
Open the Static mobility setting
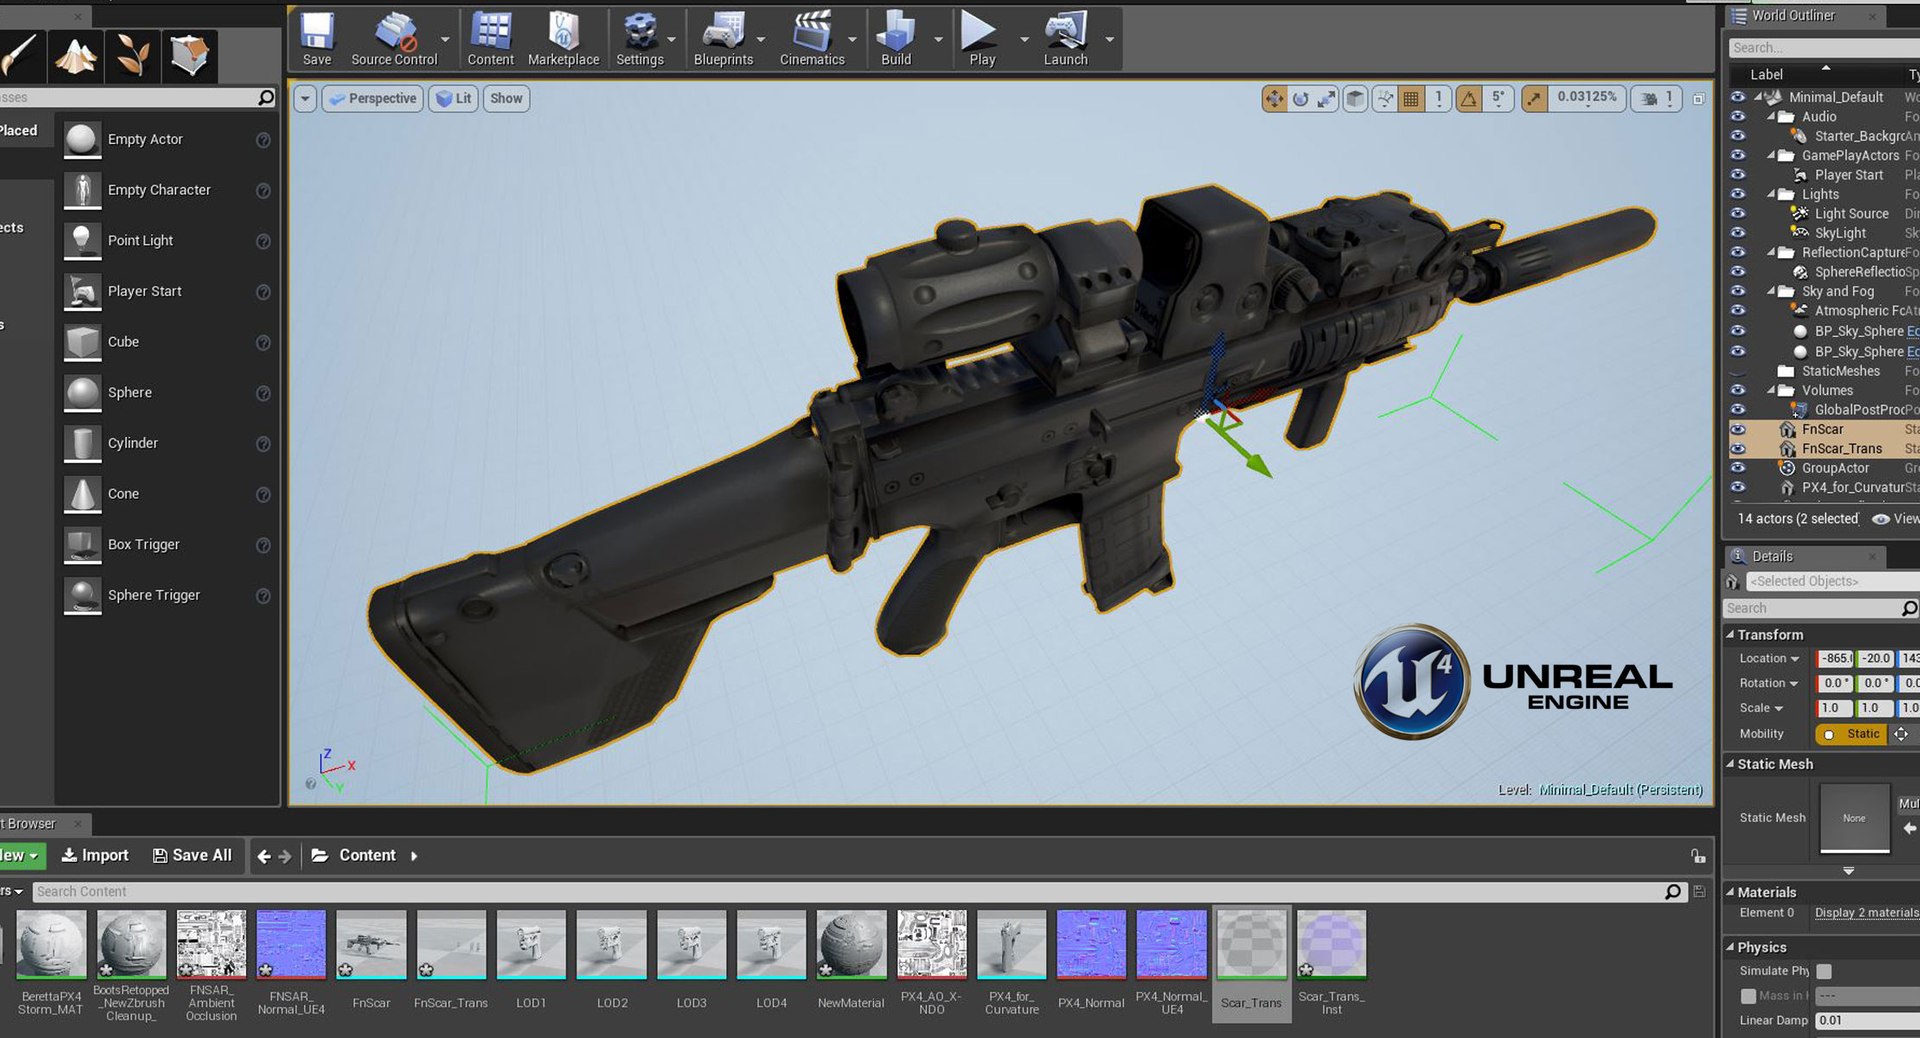tap(1850, 734)
